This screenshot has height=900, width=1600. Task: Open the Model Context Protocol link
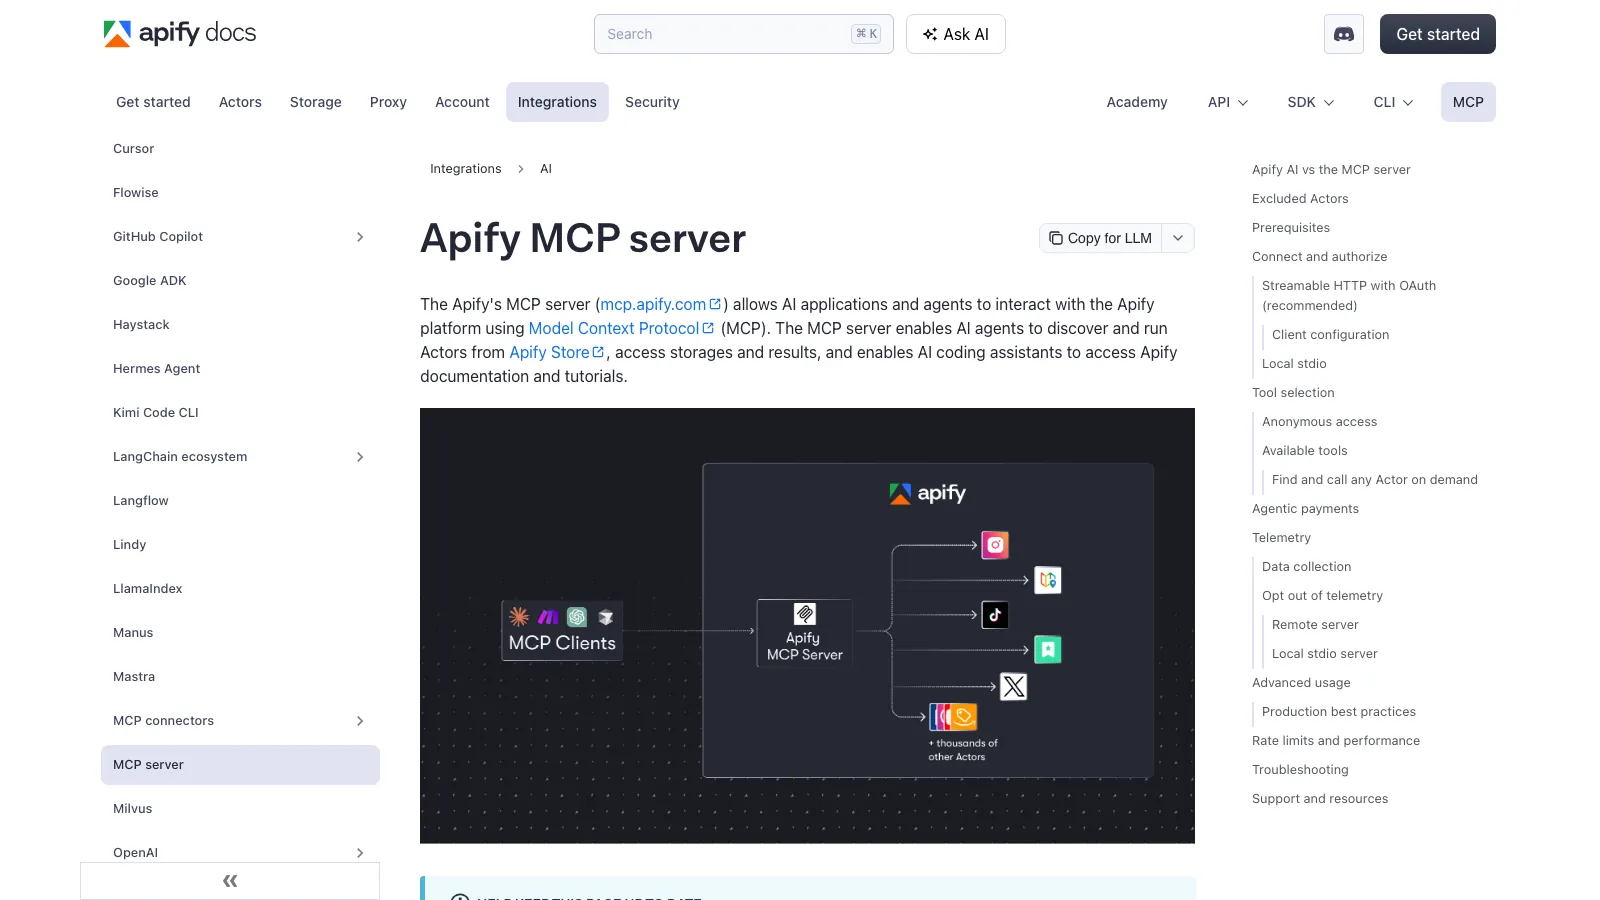[621, 328]
